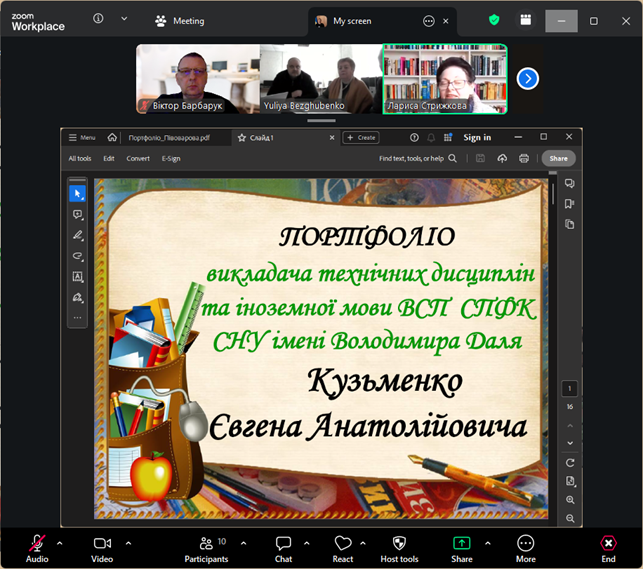The width and height of the screenshot is (643, 569).
Task: Activate the Select arrow tool
Action: click(78, 193)
